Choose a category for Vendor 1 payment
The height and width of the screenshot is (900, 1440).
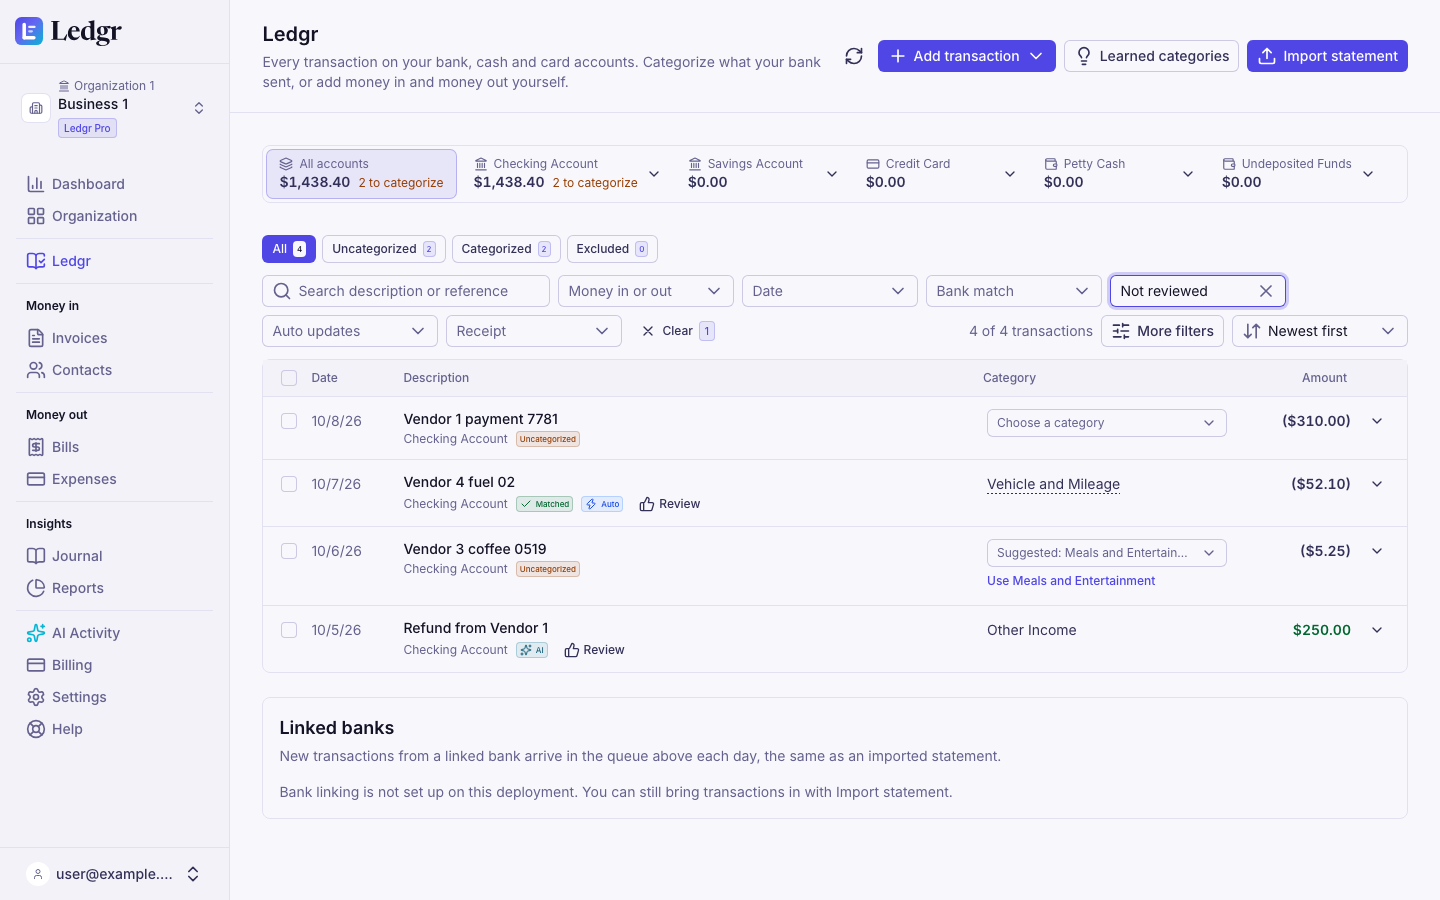point(1107,423)
